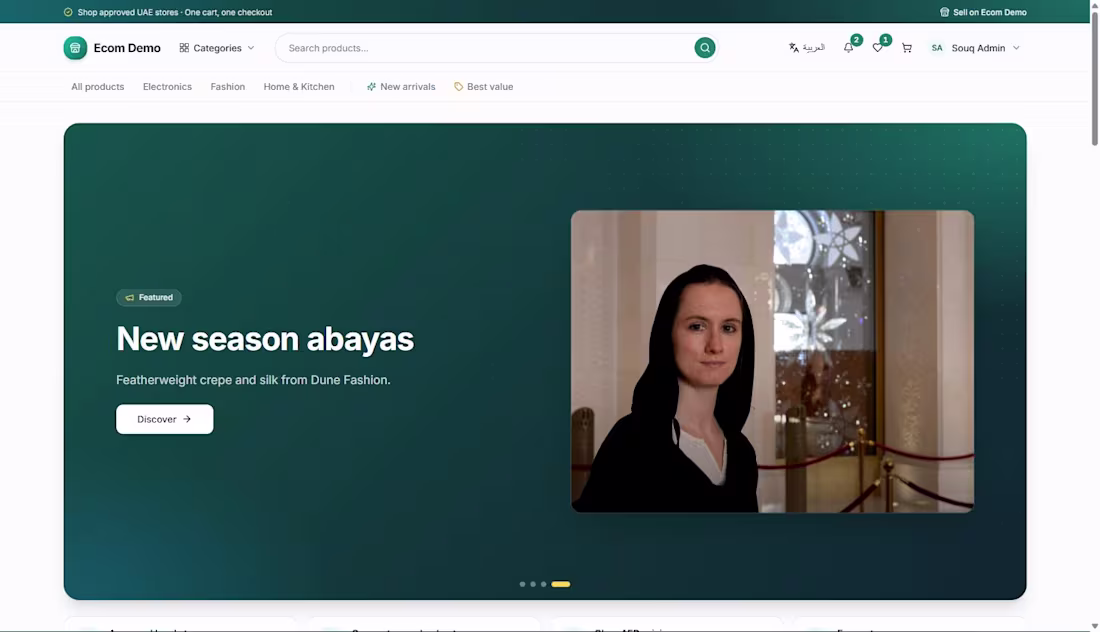The image size is (1100, 632).
Task: Go to the second carousel slide dot
Action: pos(532,584)
